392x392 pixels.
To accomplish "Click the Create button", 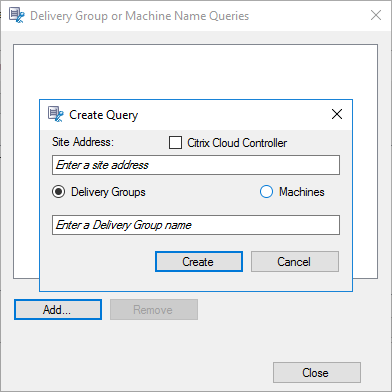I will coord(199,262).
